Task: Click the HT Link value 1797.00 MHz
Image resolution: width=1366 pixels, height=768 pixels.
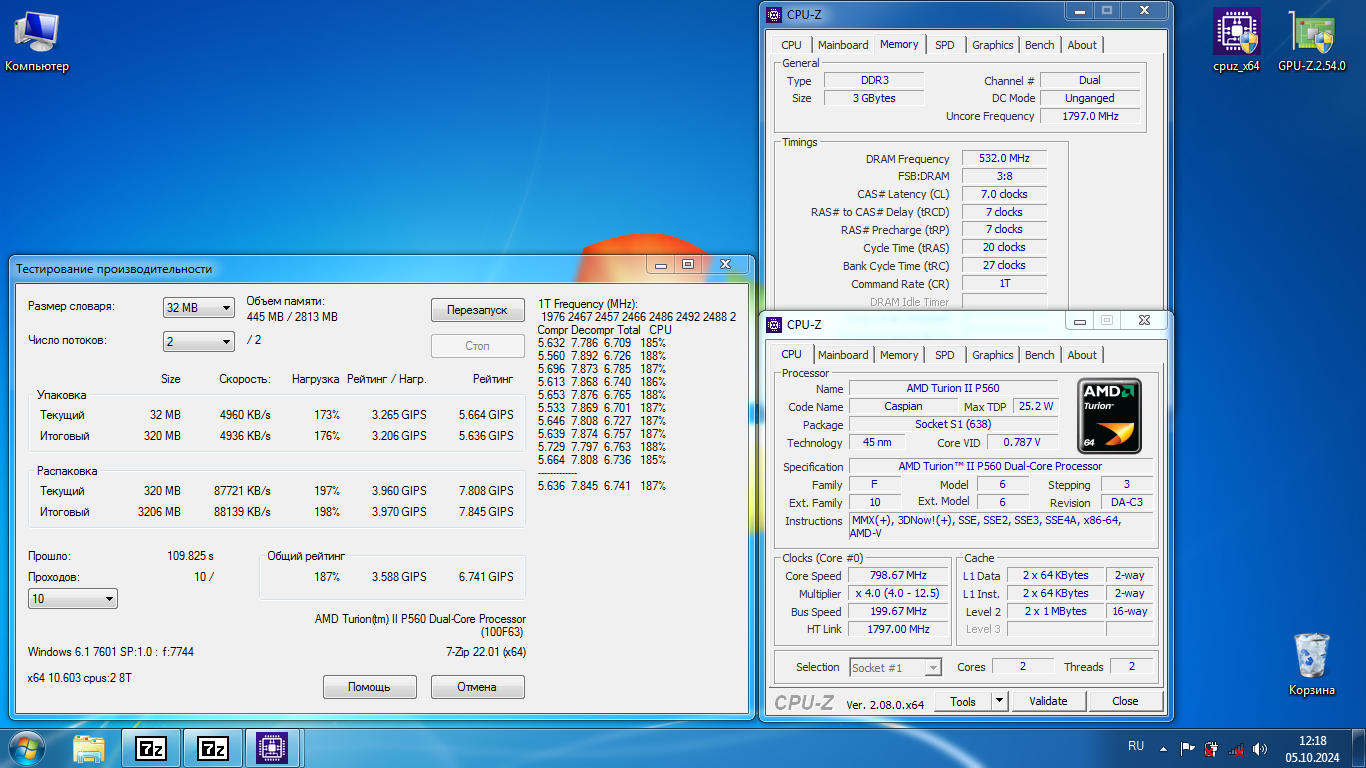Action: coord(898,629)
